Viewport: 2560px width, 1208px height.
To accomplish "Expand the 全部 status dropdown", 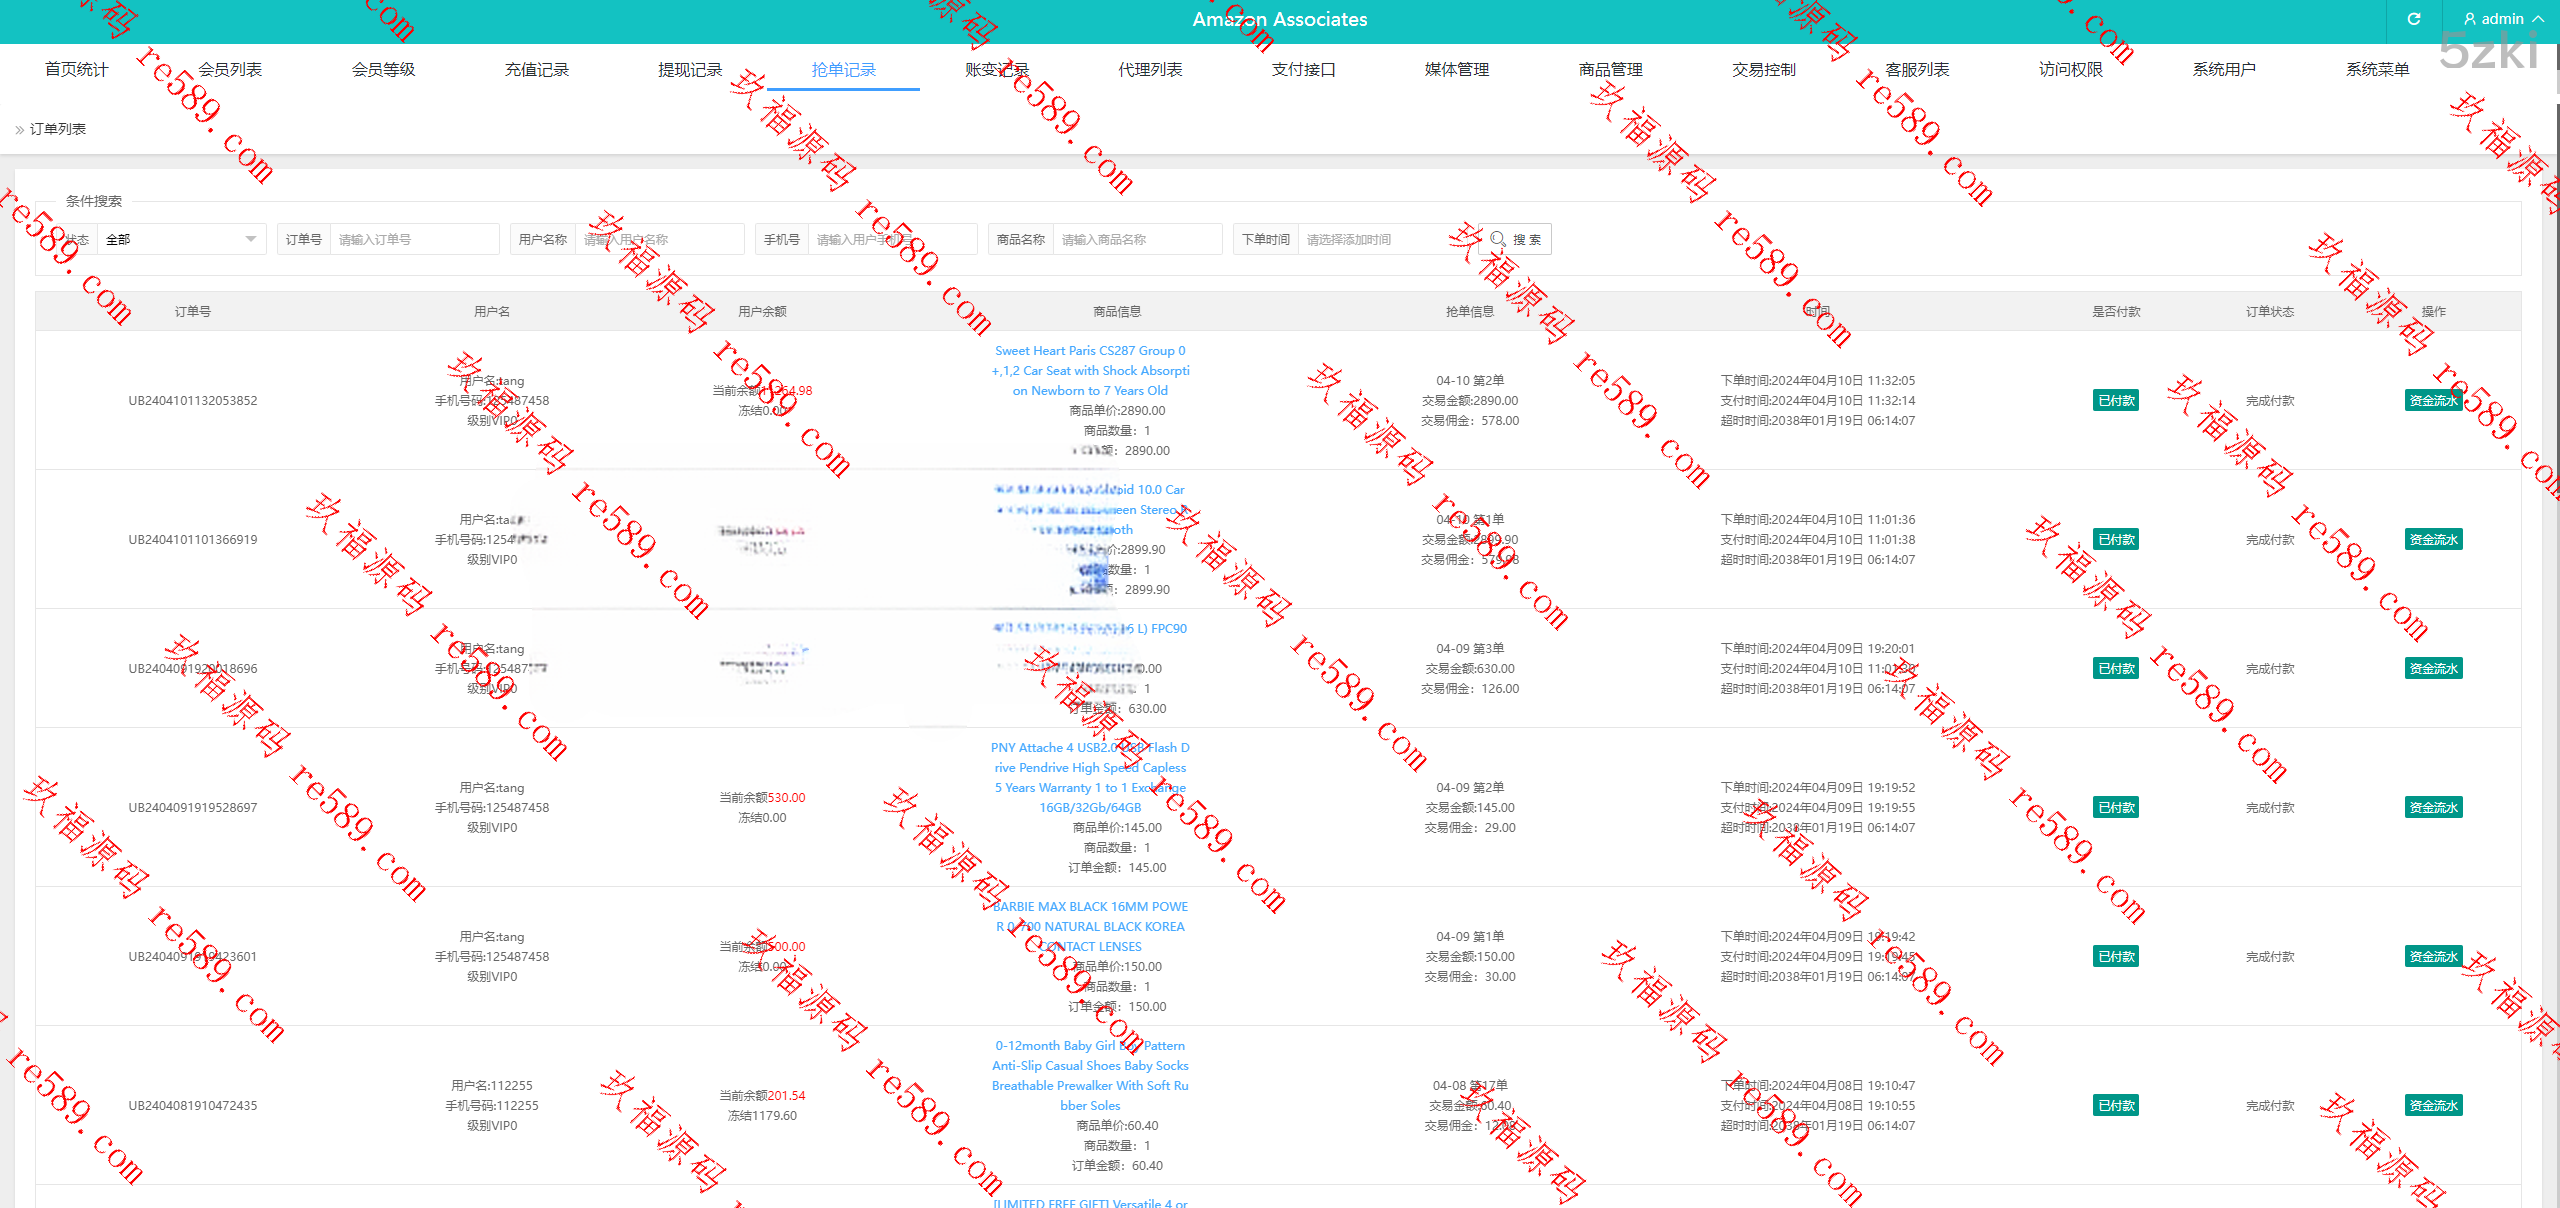I will coord(180,239).
